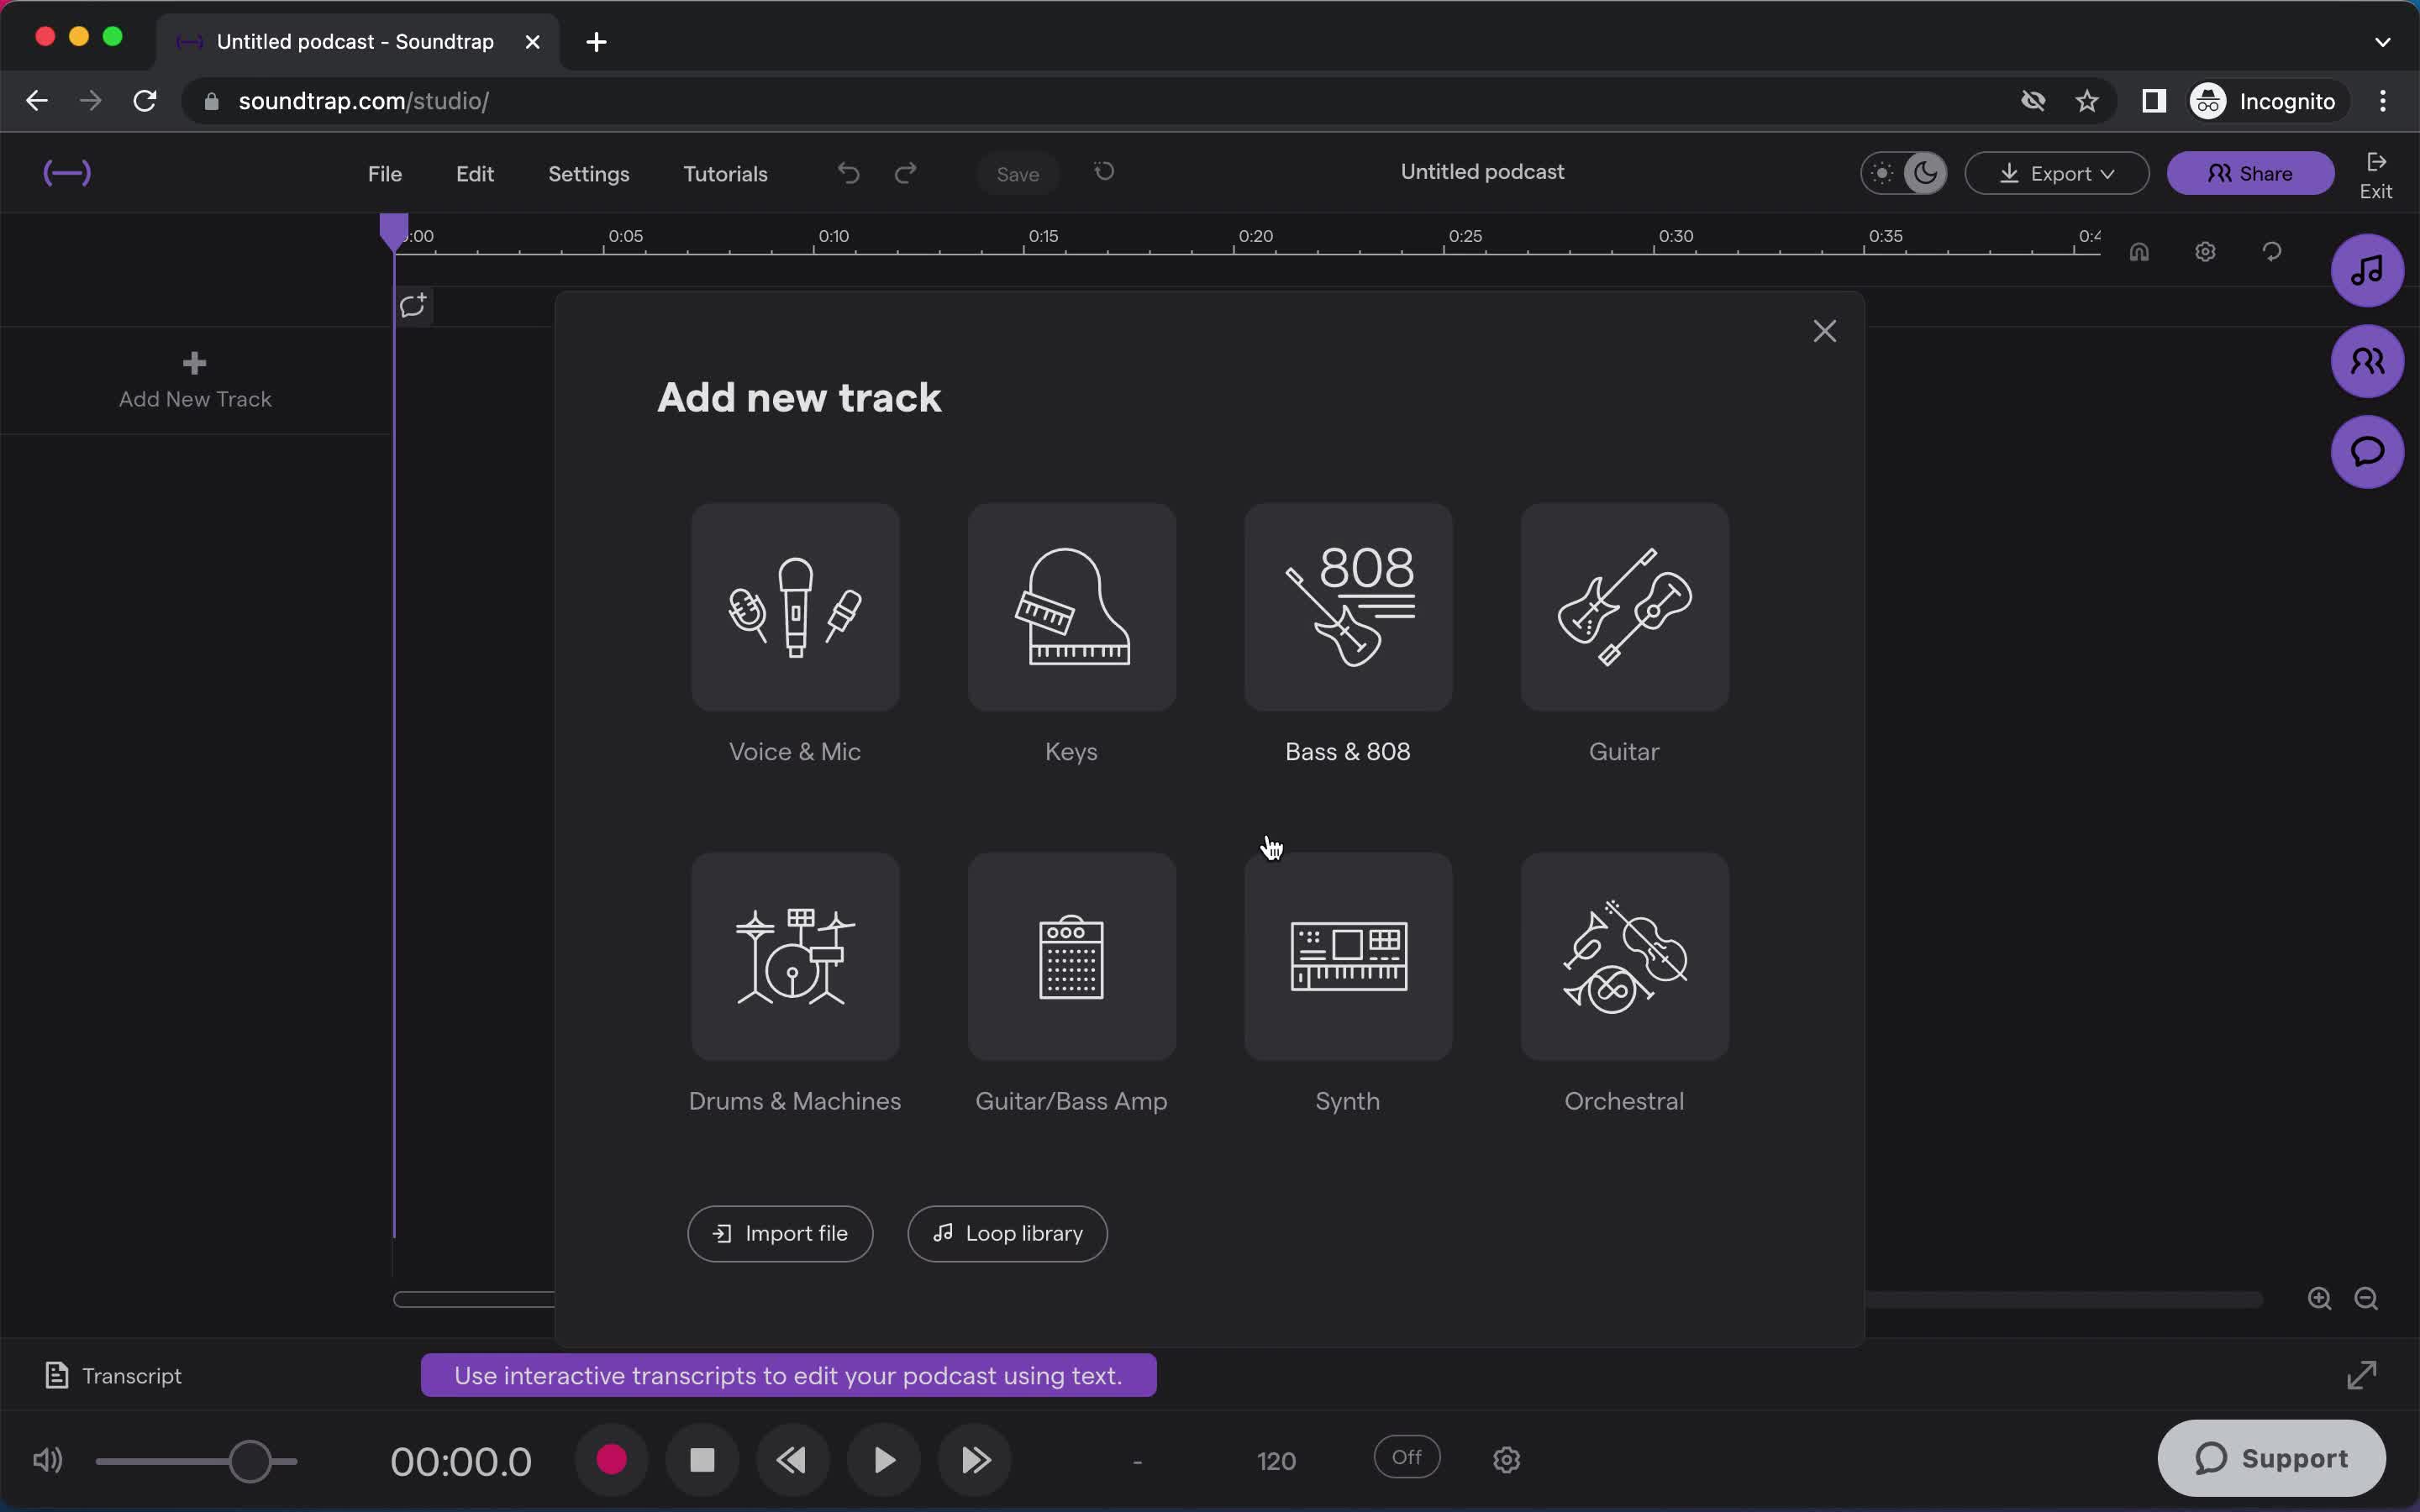Click the Edit menu item
This screenshot has width=2420, height=1512.
474,174
